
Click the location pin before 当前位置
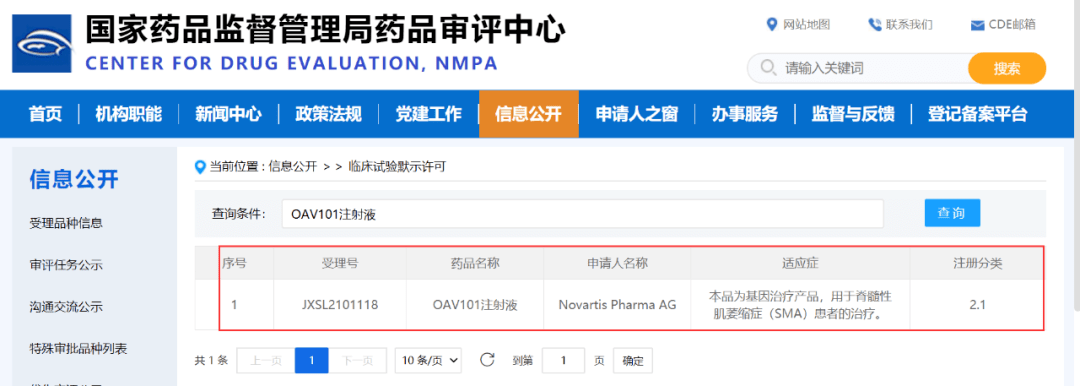[201, 166]
